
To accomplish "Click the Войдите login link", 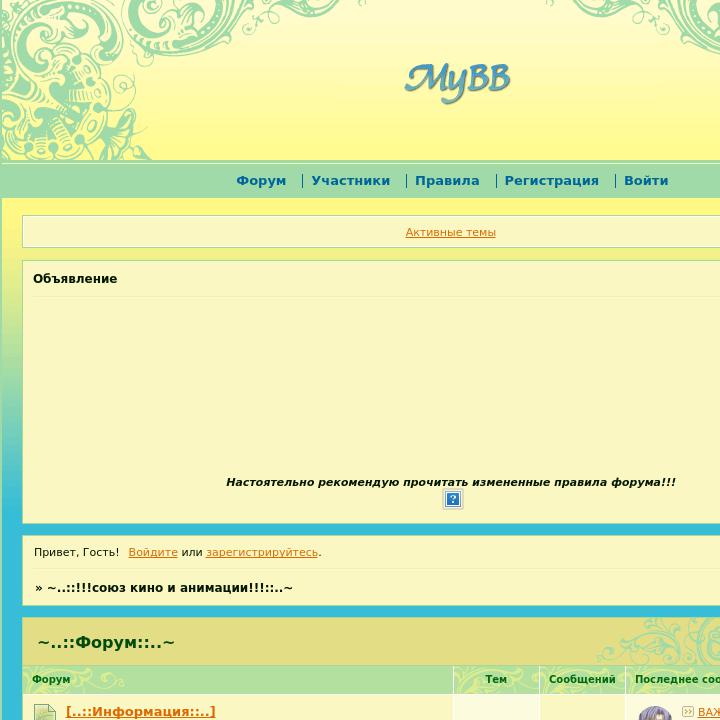I will pos(153,552).
